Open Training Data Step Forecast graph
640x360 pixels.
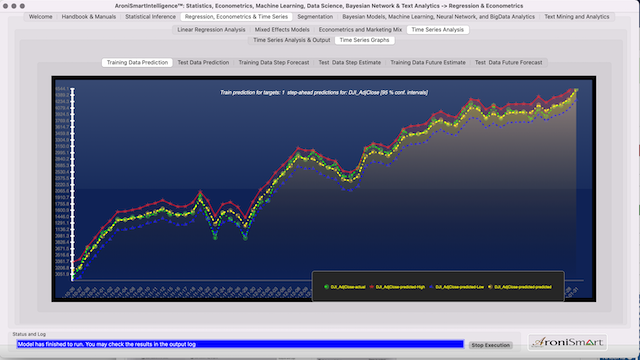click(x=273, y=62)
